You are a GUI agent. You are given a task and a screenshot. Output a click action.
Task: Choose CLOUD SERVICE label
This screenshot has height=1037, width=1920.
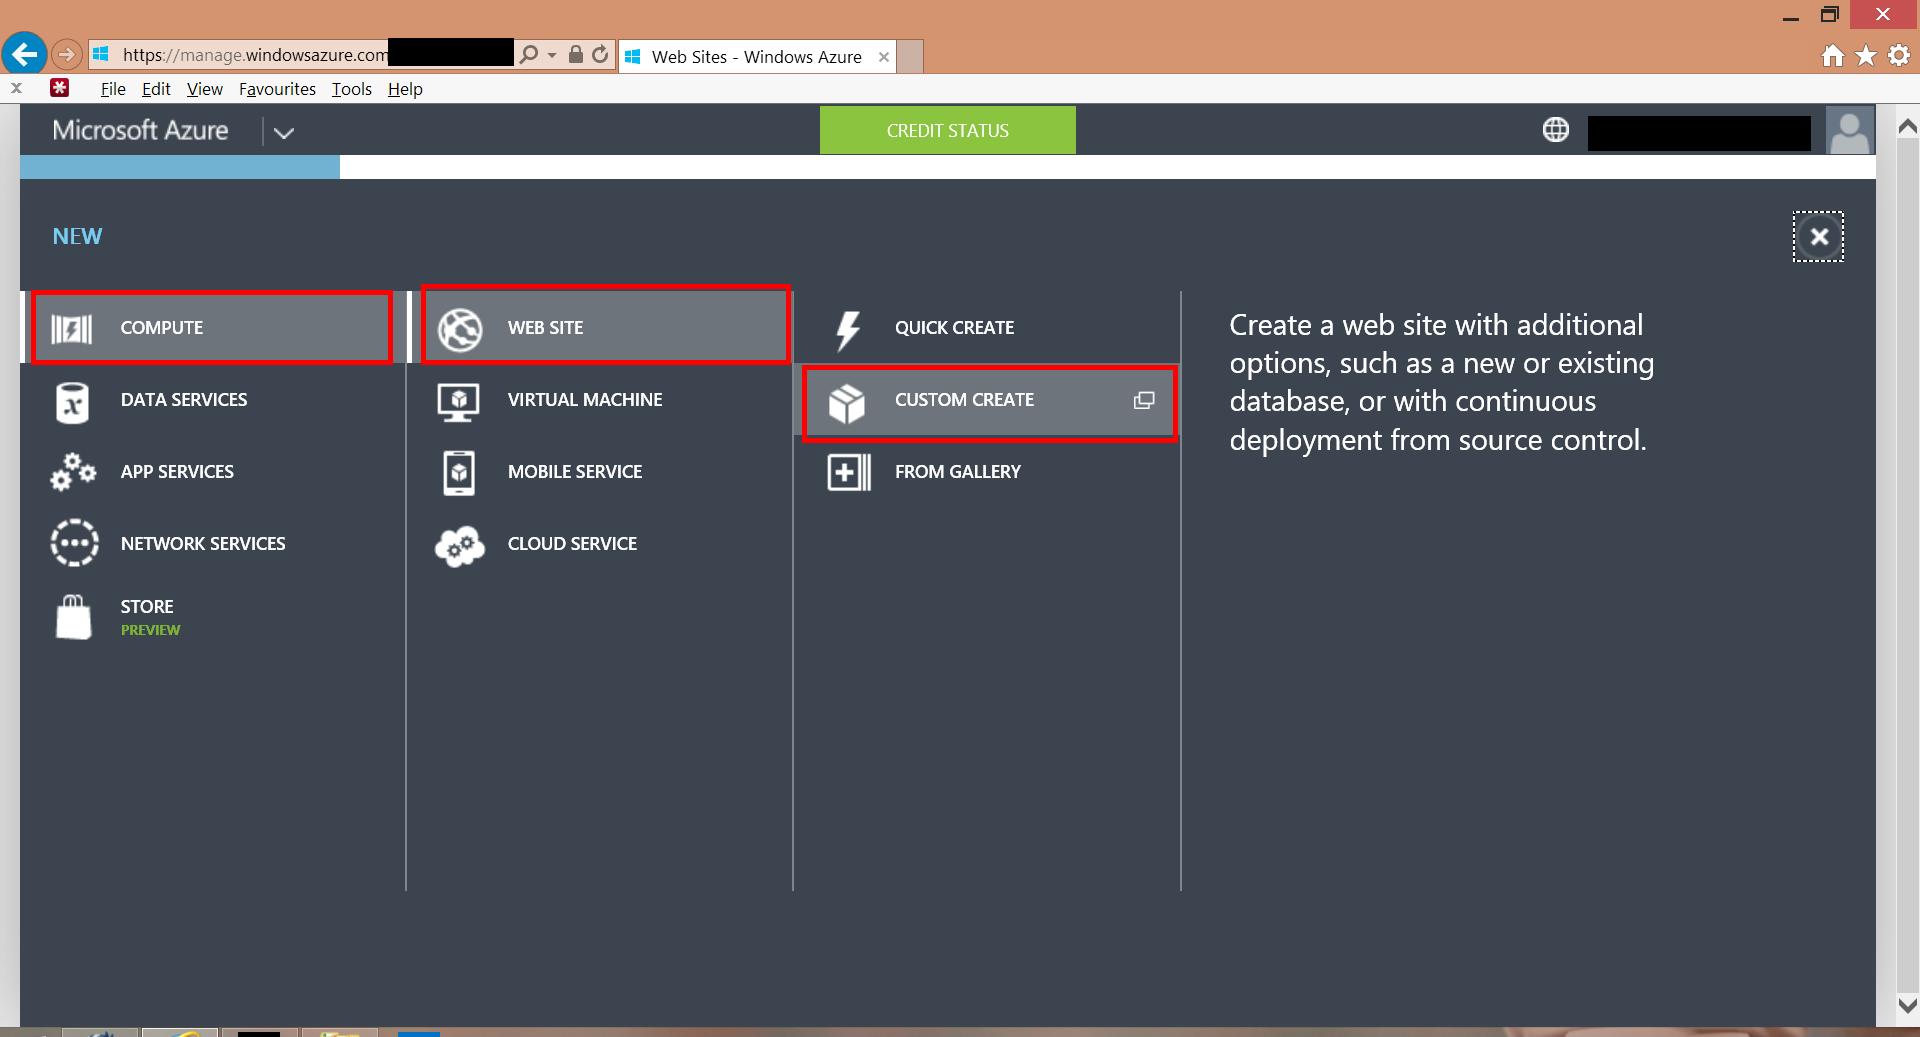click(572, 544)
